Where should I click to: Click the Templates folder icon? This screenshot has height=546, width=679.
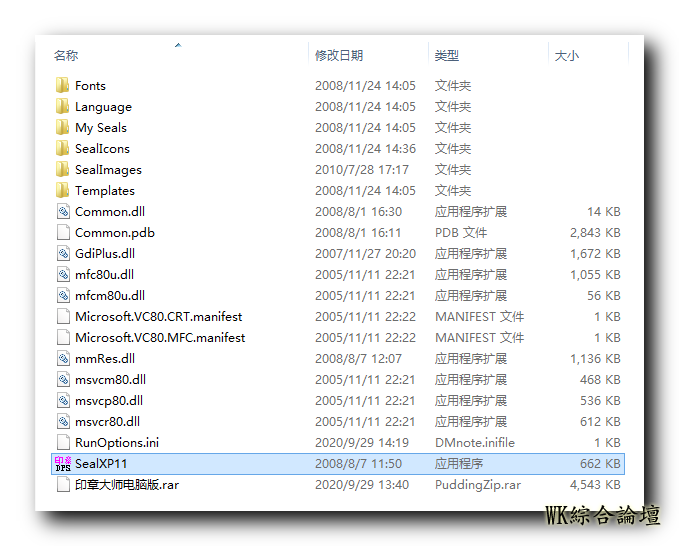point(63,191)
